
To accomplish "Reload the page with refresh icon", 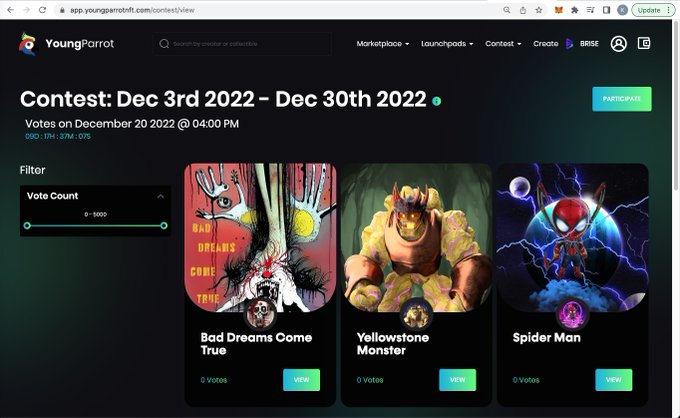I will 42,10.
